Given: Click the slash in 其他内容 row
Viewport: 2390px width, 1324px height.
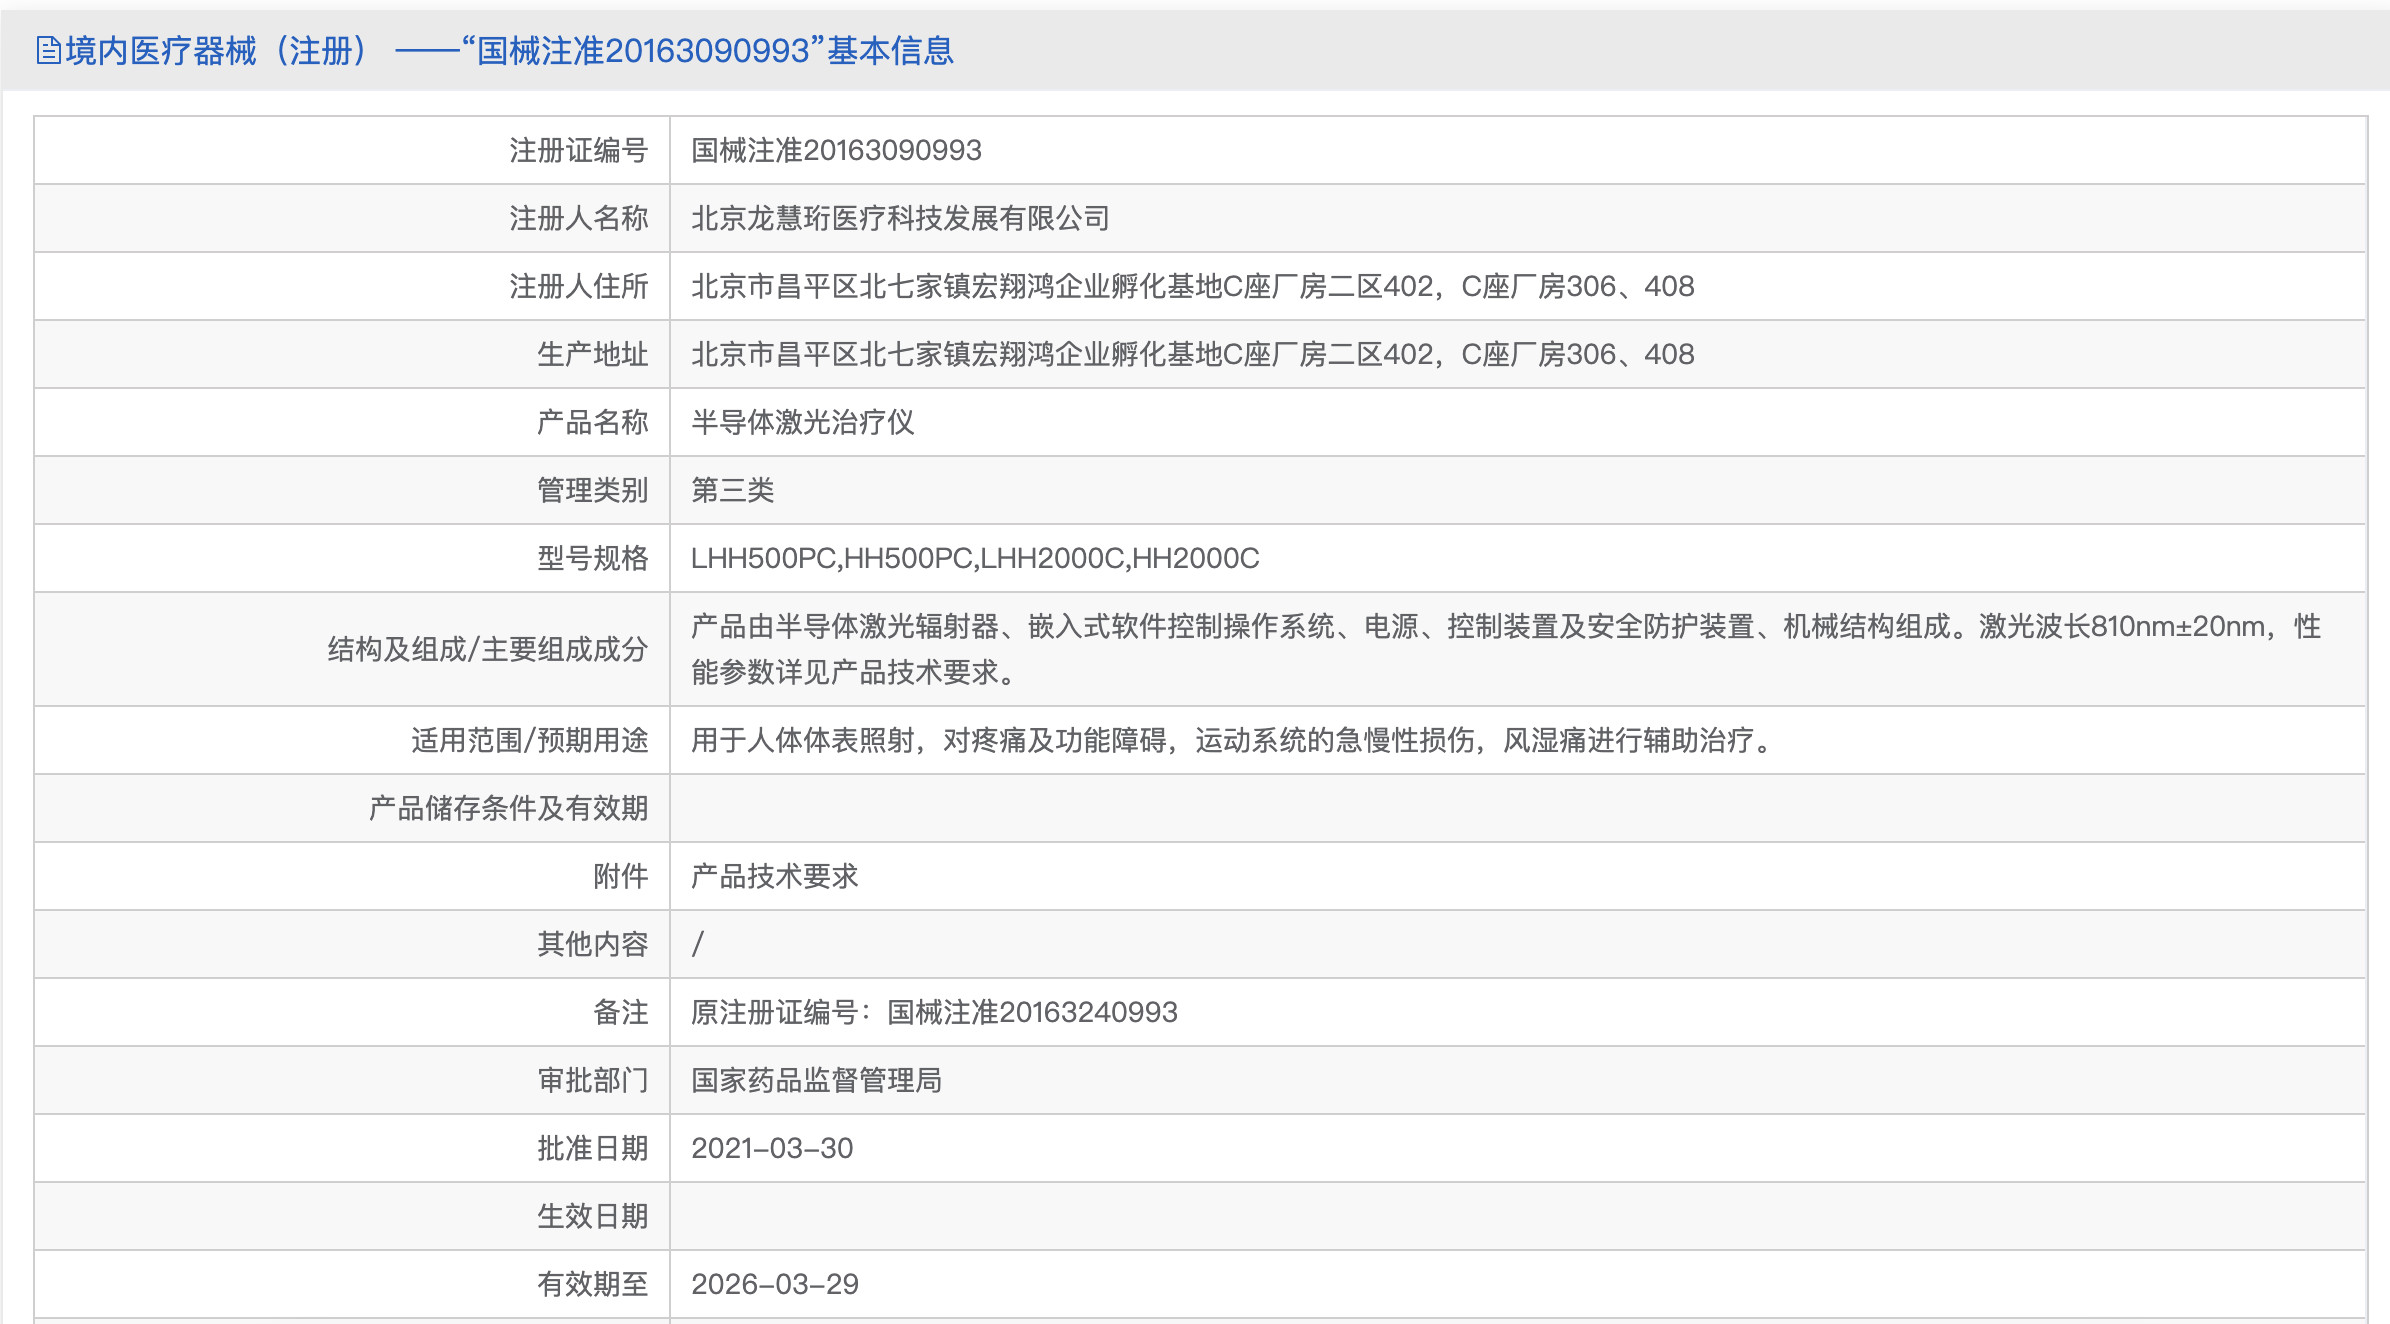Looking at the screenshot, I should point(698,944).
